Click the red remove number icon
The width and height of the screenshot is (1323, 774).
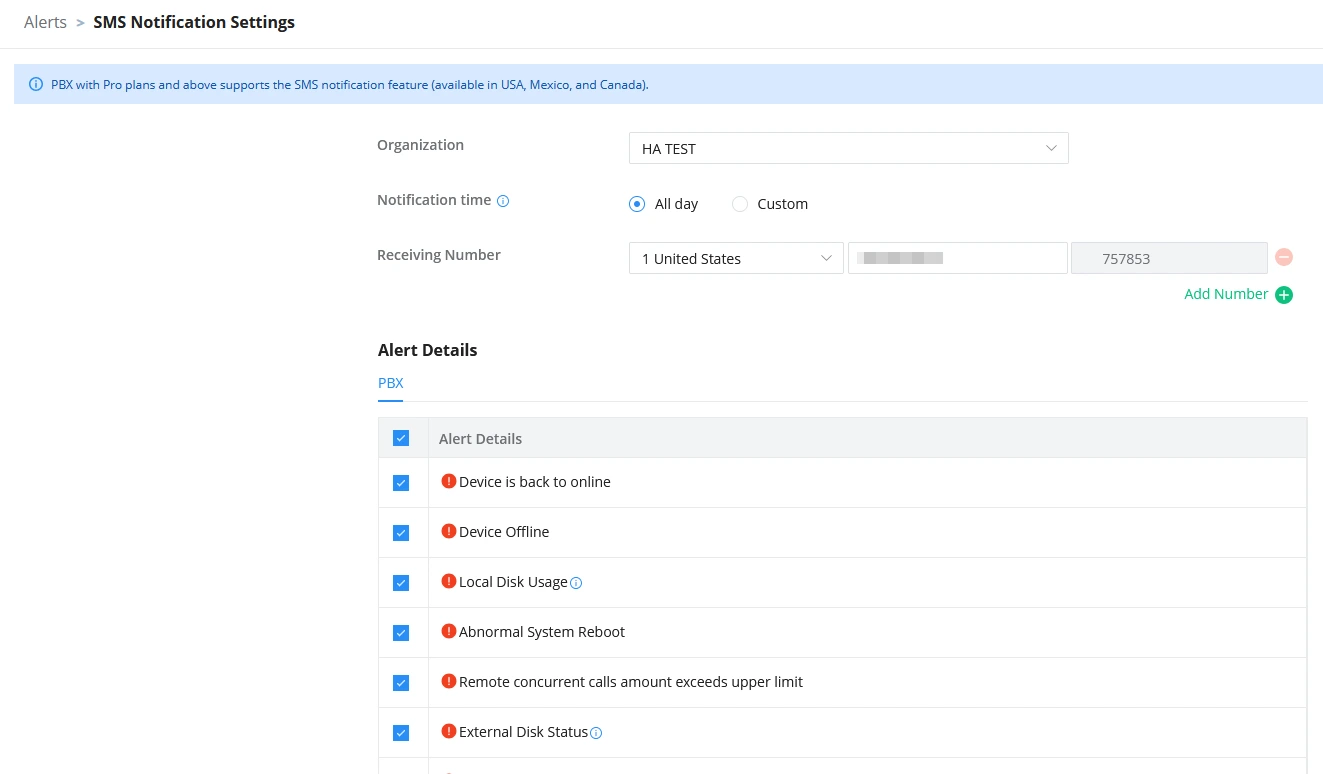(x=1284, y=257)
